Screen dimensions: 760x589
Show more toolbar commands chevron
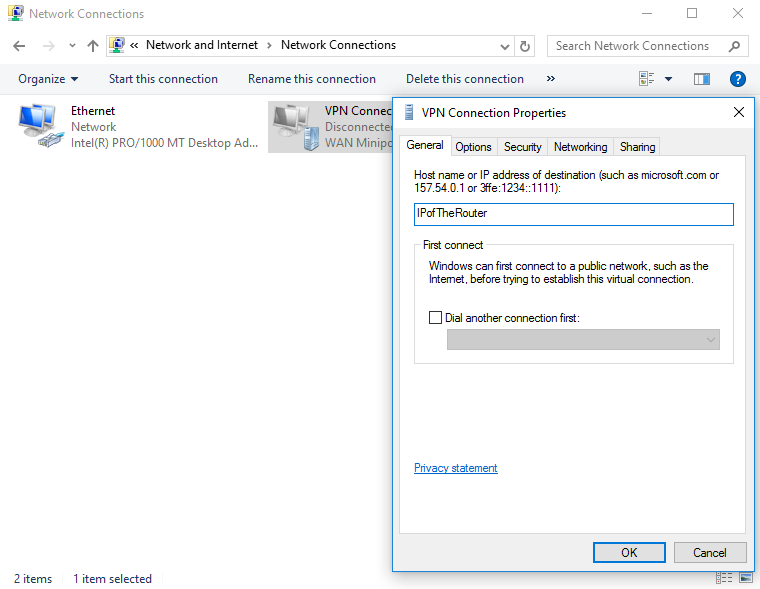[551, 79]
